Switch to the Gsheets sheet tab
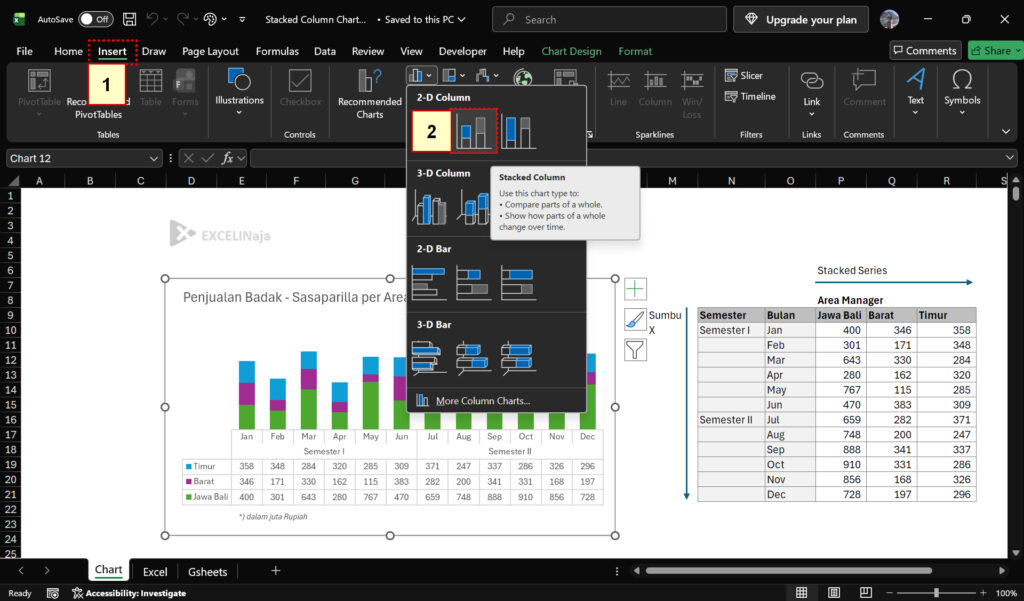This screenshot has height=601, width=1024. click(208, 572)
